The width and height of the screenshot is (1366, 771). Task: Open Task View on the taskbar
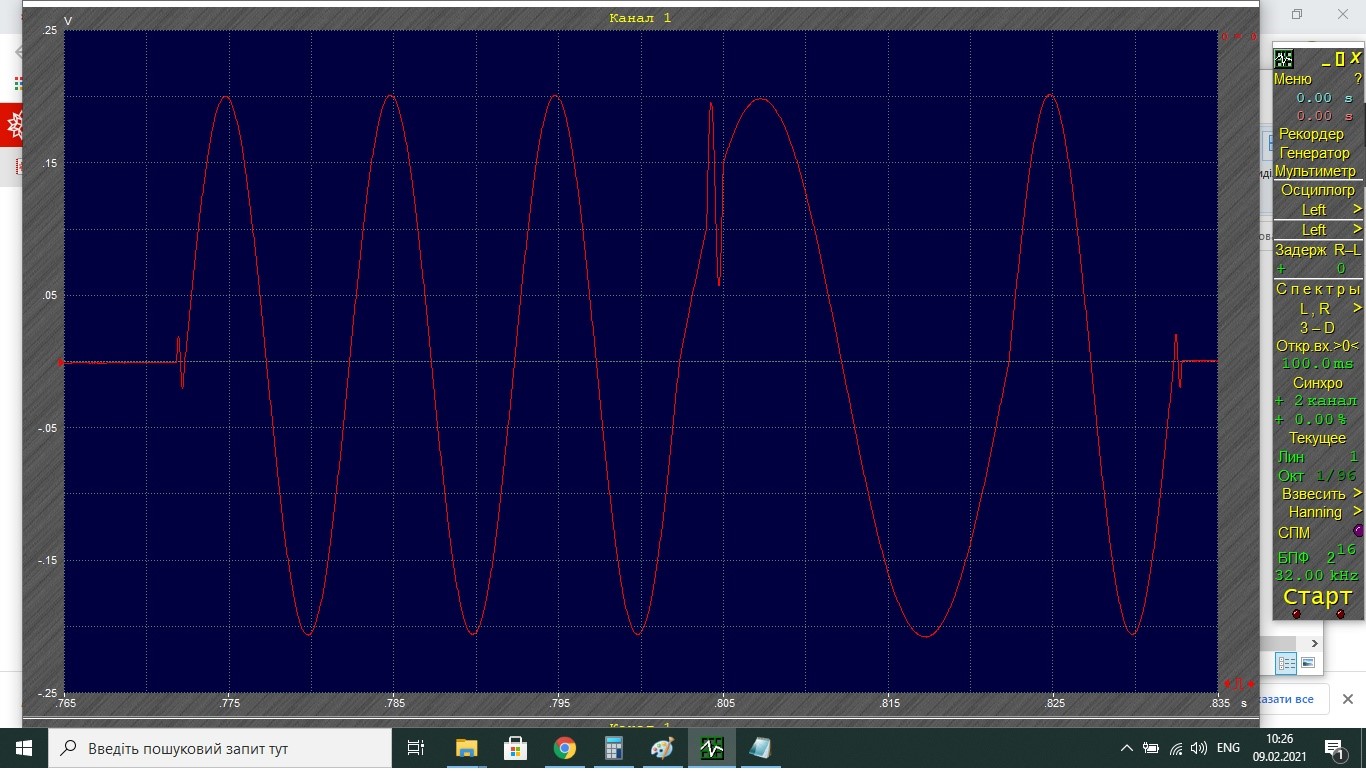coord(416,748)
